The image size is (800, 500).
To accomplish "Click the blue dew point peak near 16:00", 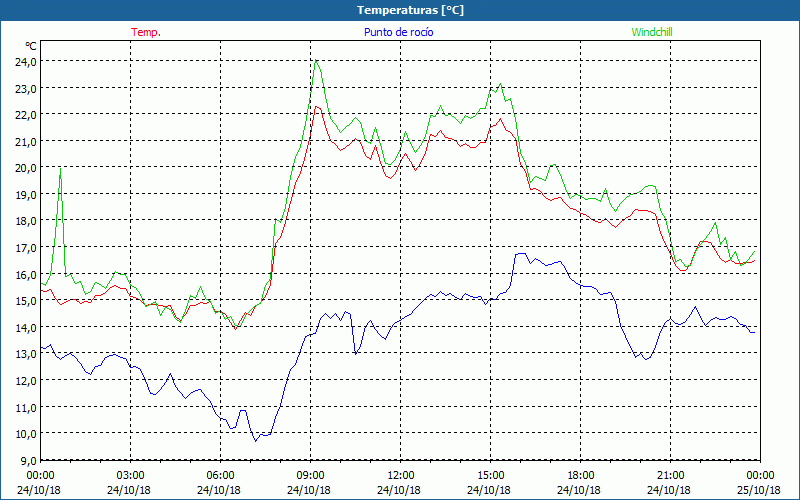I will (520, 253).
